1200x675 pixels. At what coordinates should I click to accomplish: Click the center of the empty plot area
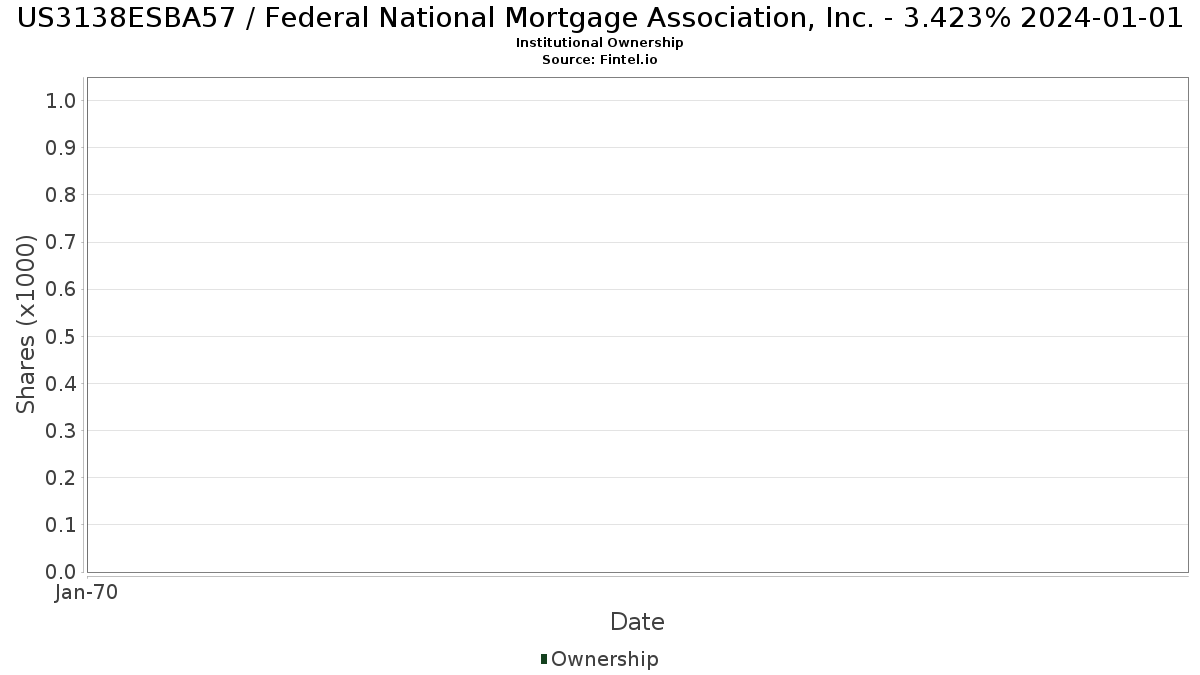click(637, 325)
